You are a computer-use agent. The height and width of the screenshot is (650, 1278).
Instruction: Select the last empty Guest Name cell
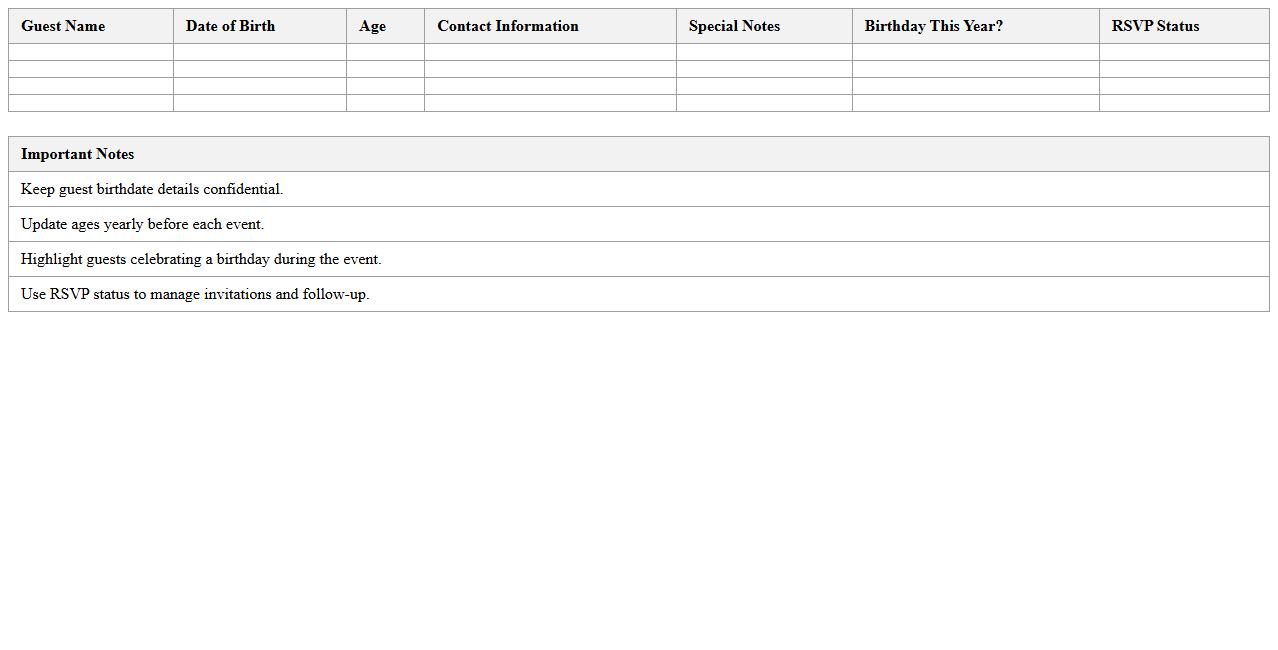(x=91, y=103)
